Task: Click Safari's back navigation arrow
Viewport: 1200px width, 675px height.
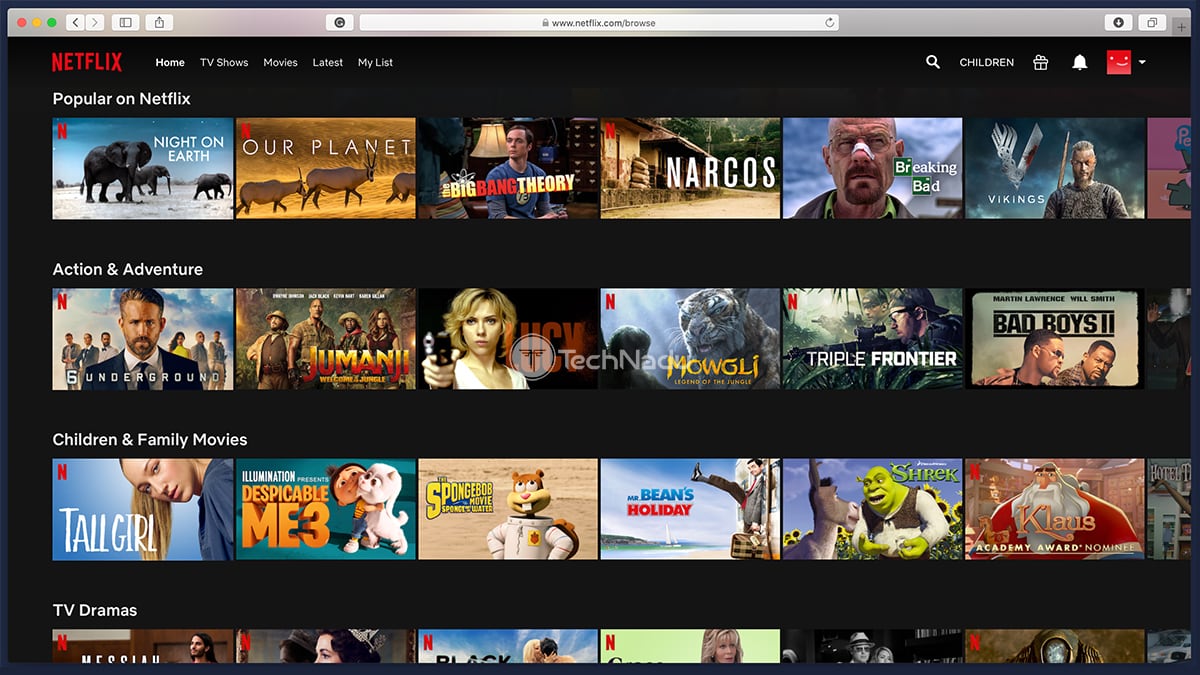Action: pos(74,21)
